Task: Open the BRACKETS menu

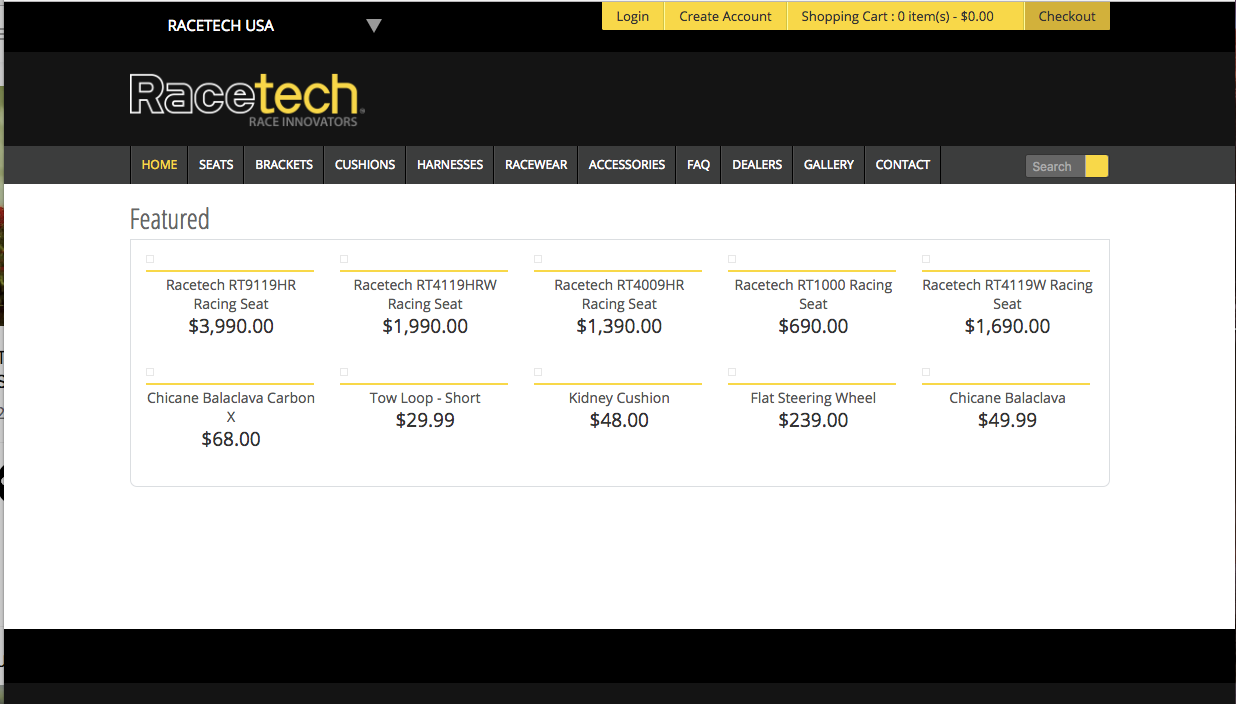Action: (284, 165)
